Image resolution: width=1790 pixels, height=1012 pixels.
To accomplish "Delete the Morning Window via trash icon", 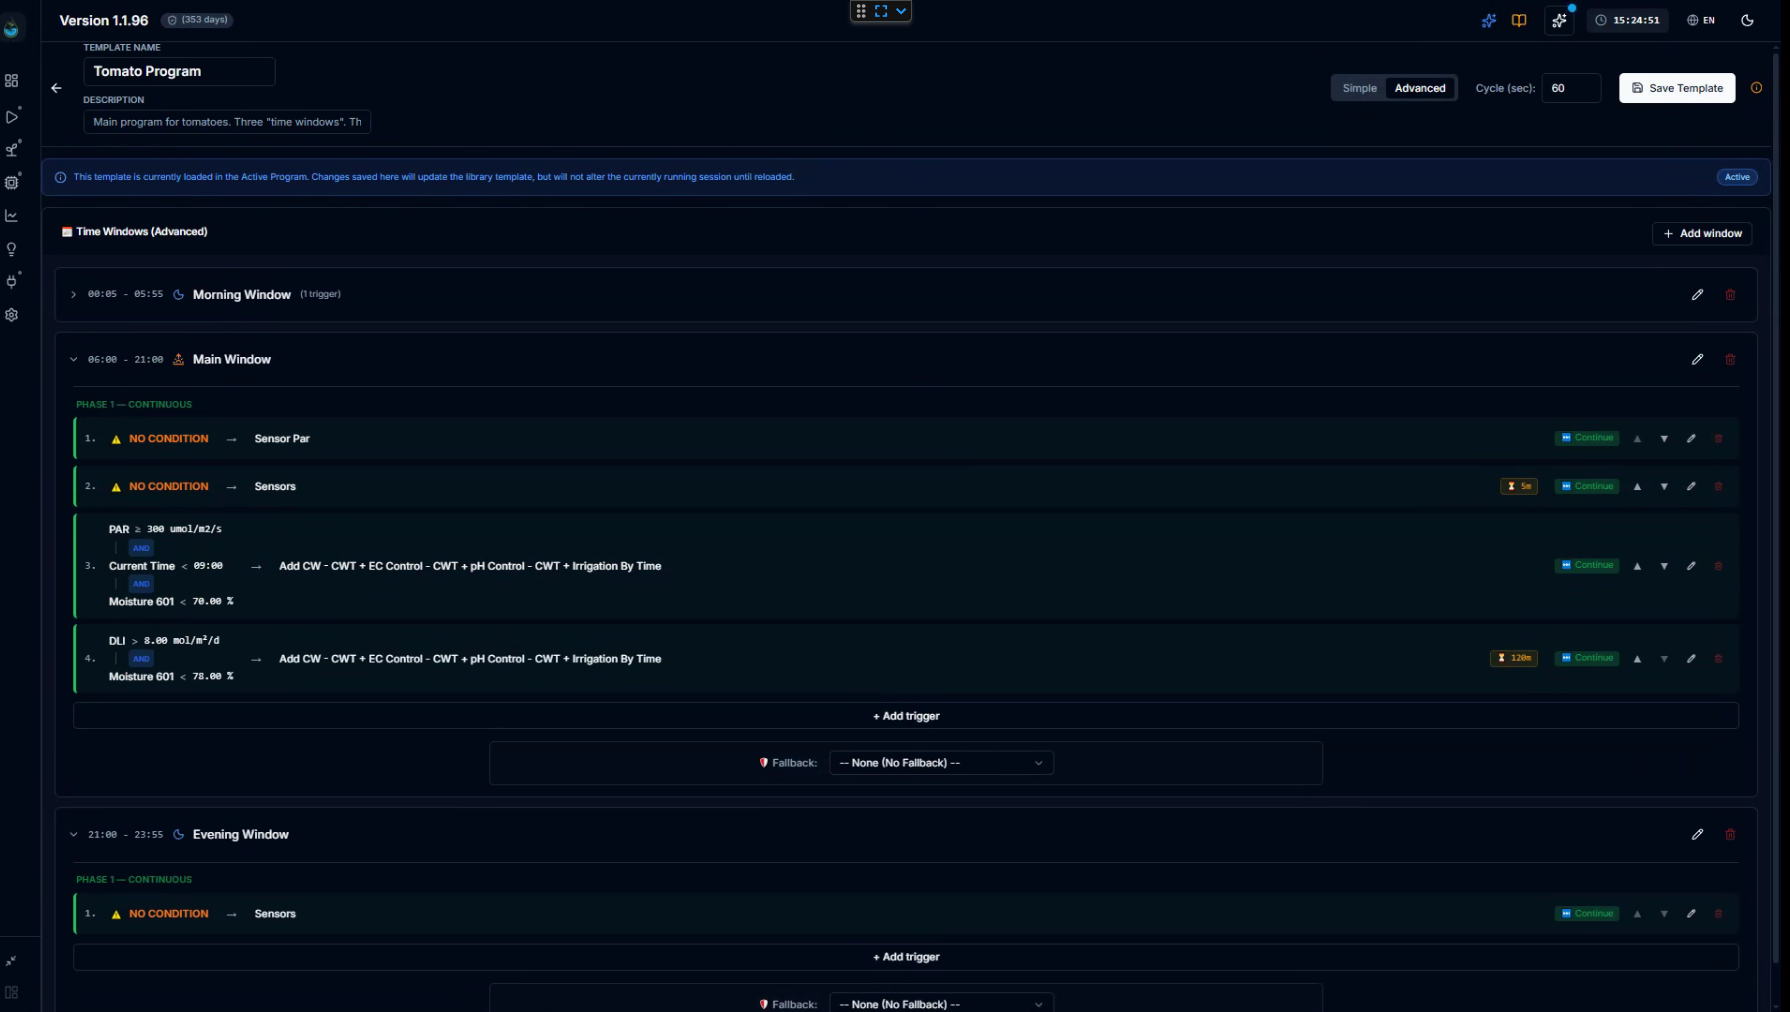I will click(1730, 295).
